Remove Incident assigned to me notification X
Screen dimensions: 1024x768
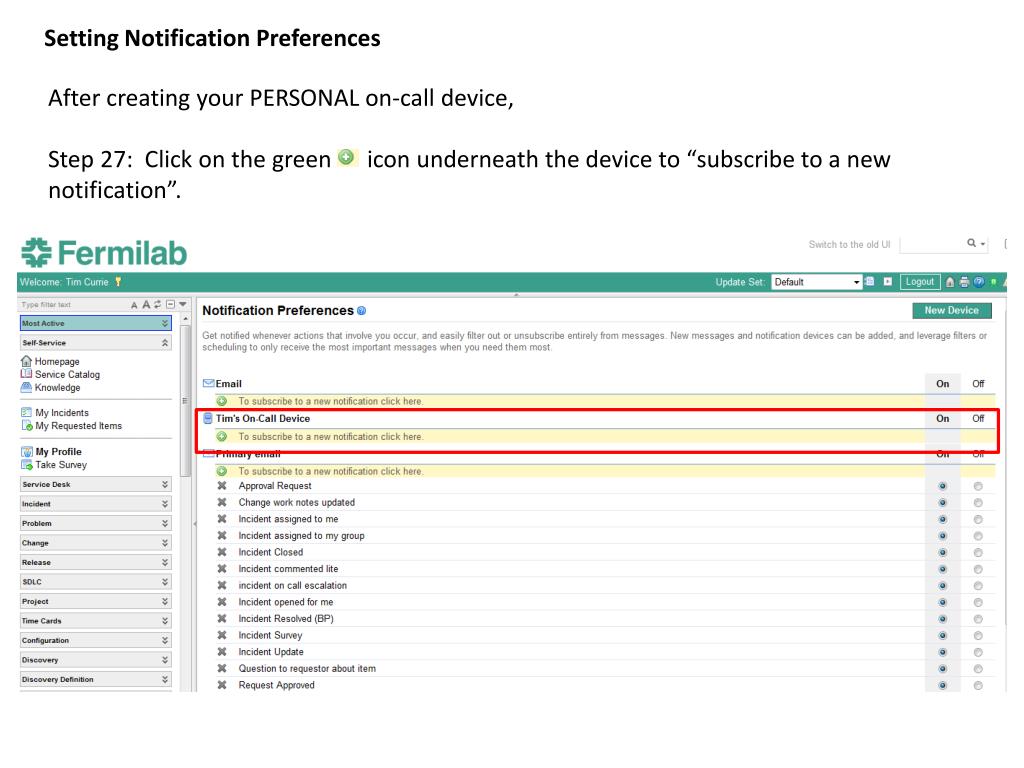222,519
